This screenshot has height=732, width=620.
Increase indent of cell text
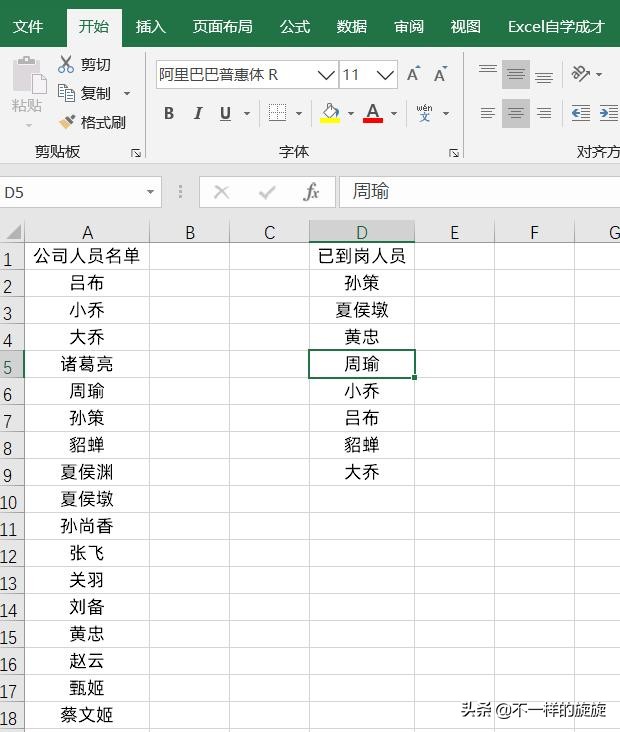[609, 113]
